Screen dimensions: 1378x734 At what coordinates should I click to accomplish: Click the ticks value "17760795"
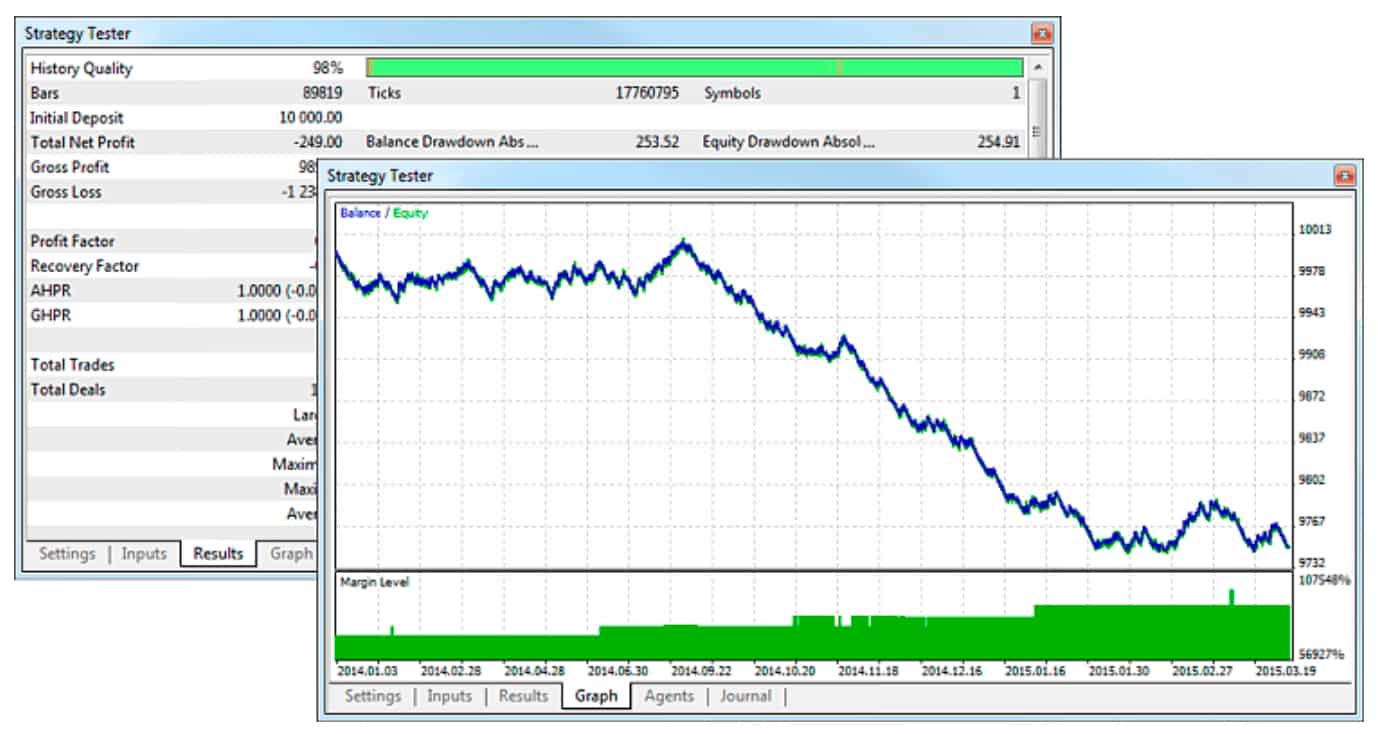647,93
